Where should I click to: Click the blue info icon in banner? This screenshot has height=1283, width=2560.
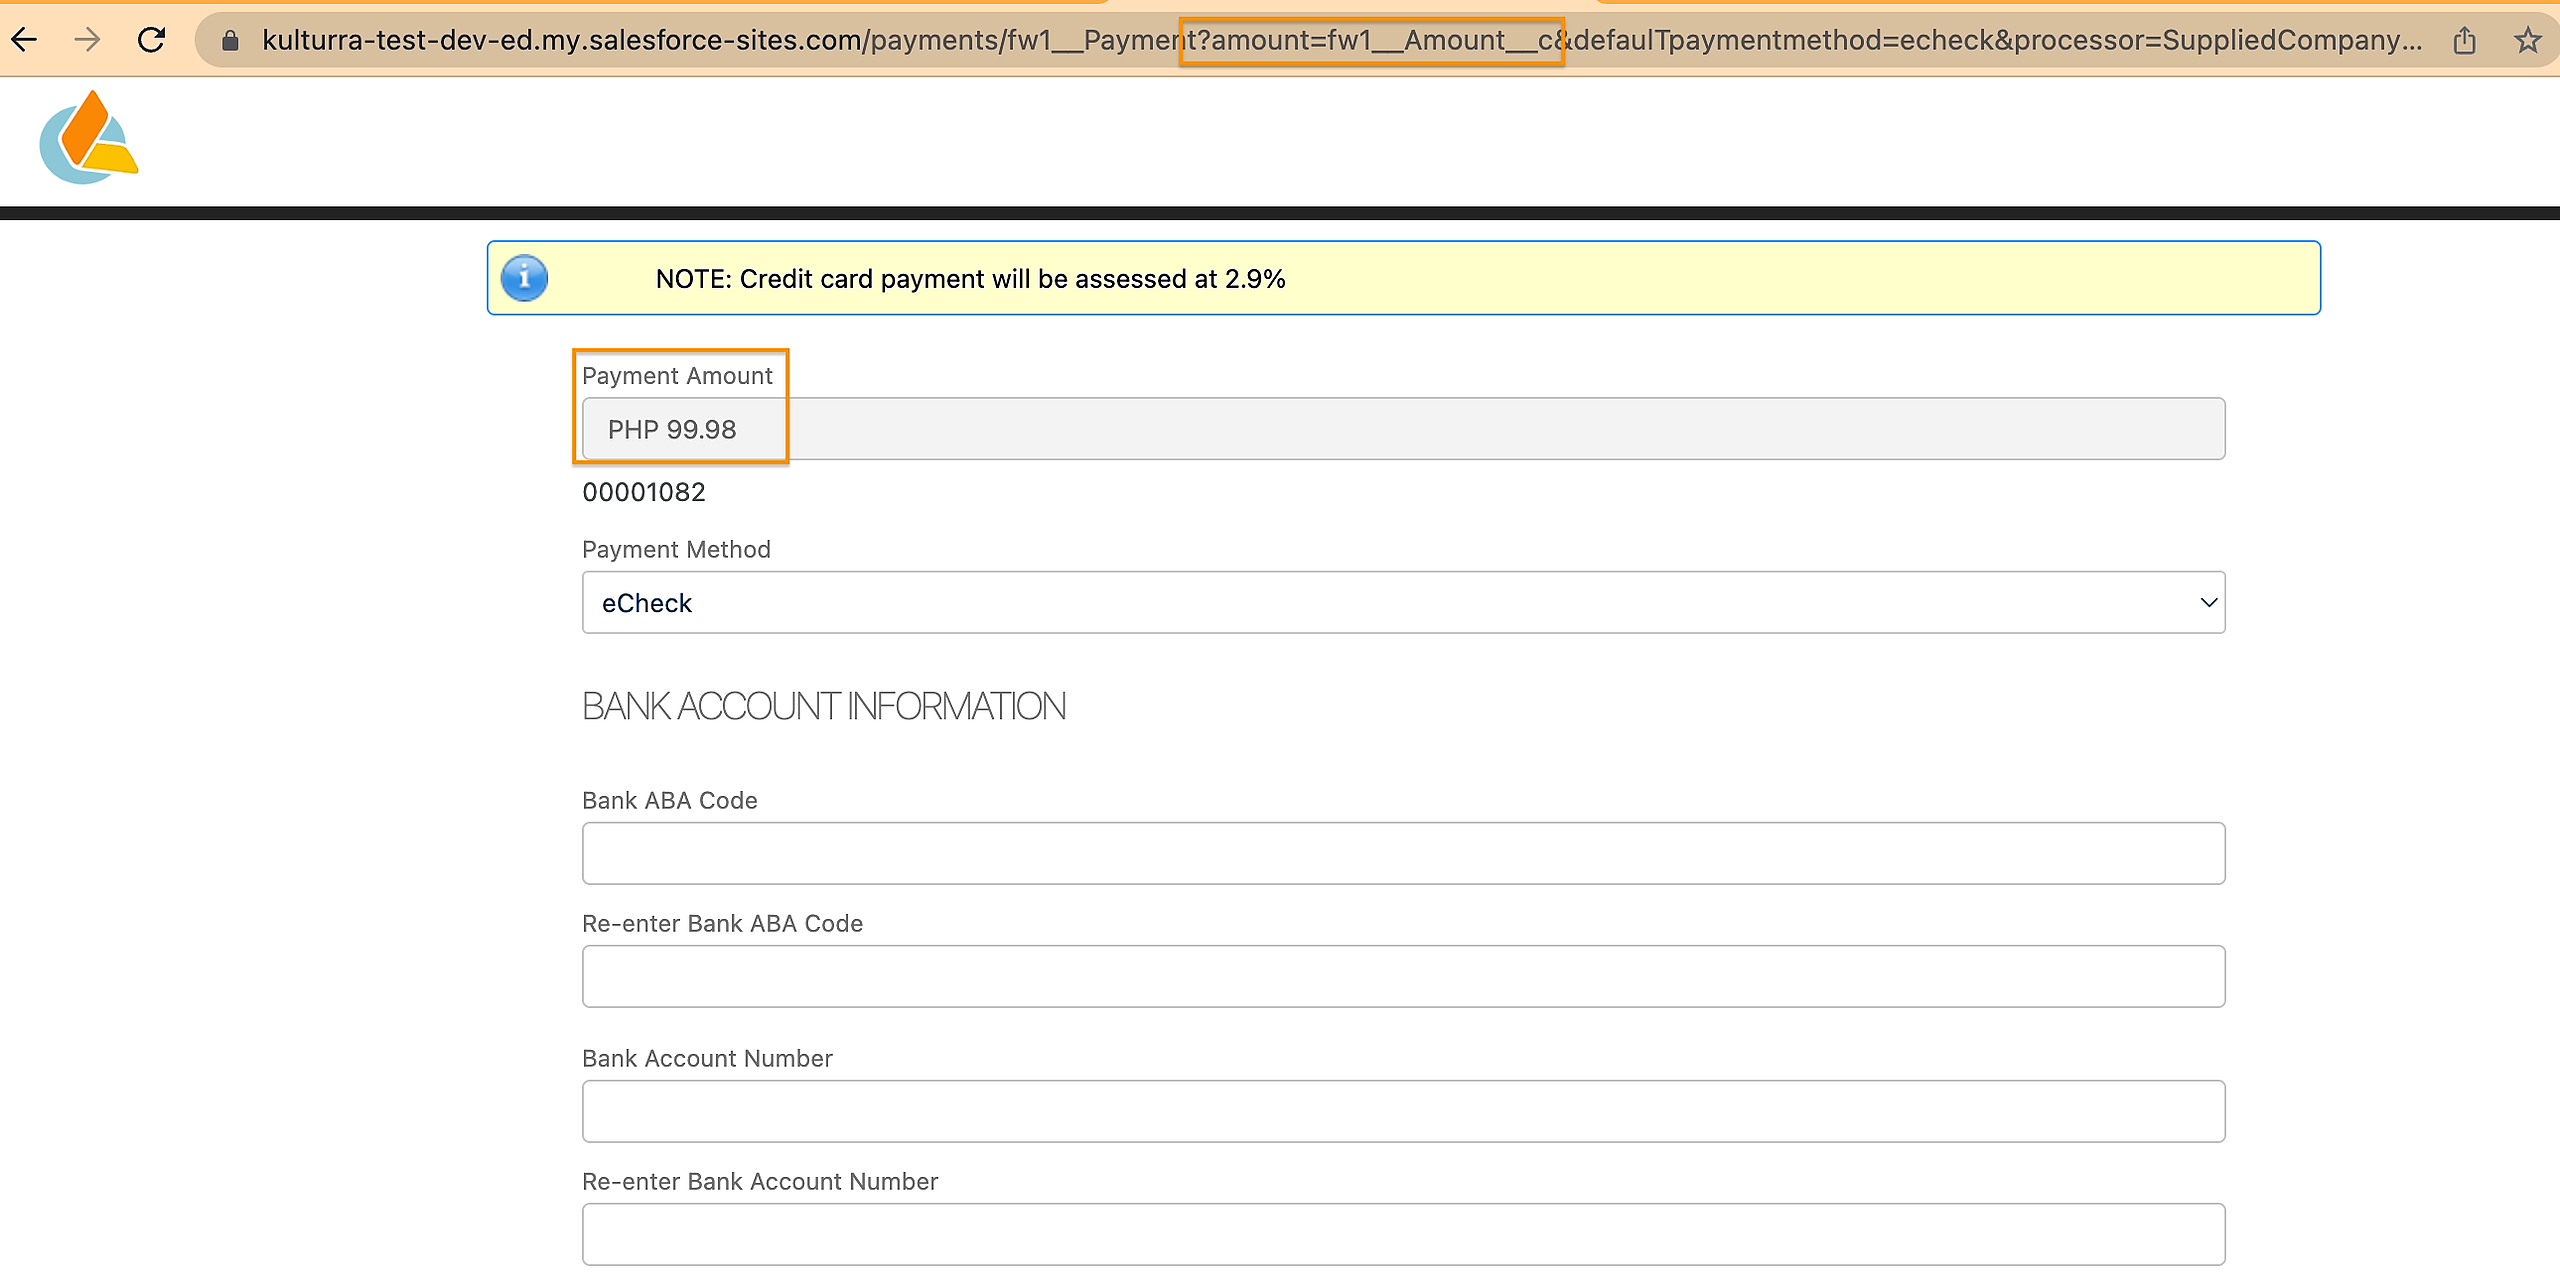tap(524, 278)
